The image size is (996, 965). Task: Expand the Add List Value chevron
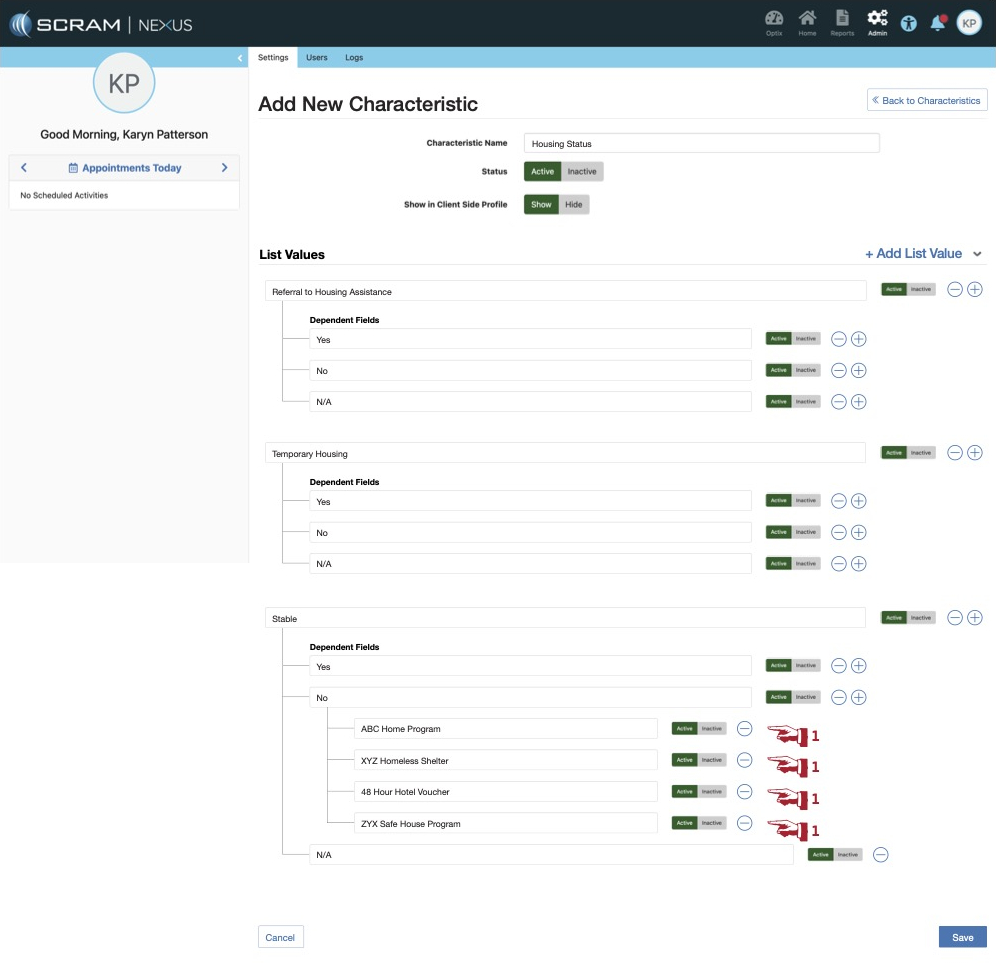coord(977,254)
